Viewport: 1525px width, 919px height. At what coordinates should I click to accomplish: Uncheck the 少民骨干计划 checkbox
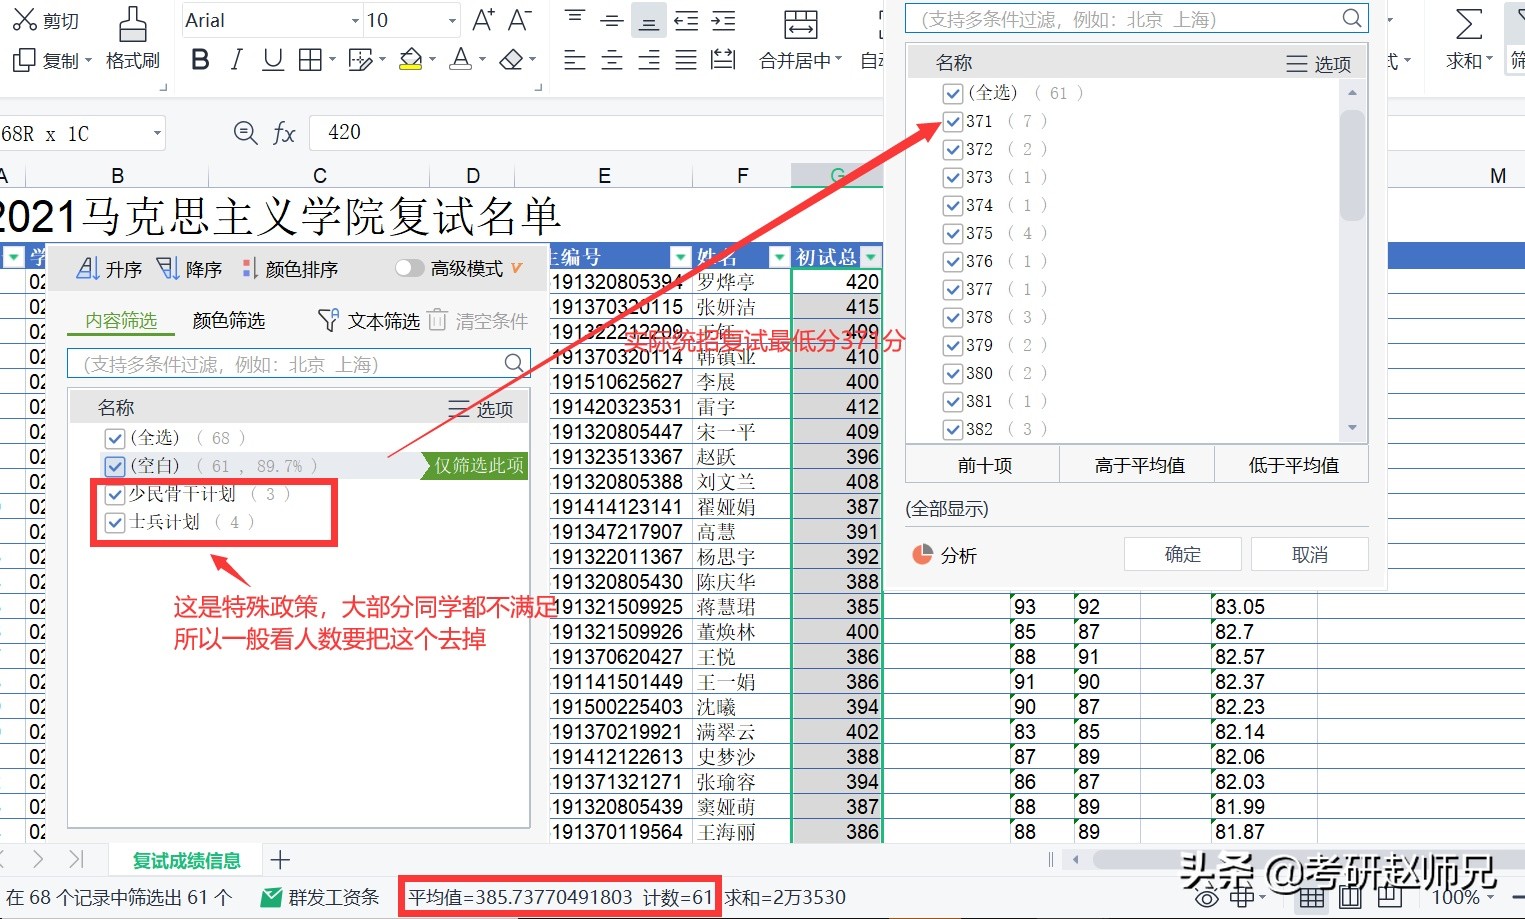click(x=114, y=493)
